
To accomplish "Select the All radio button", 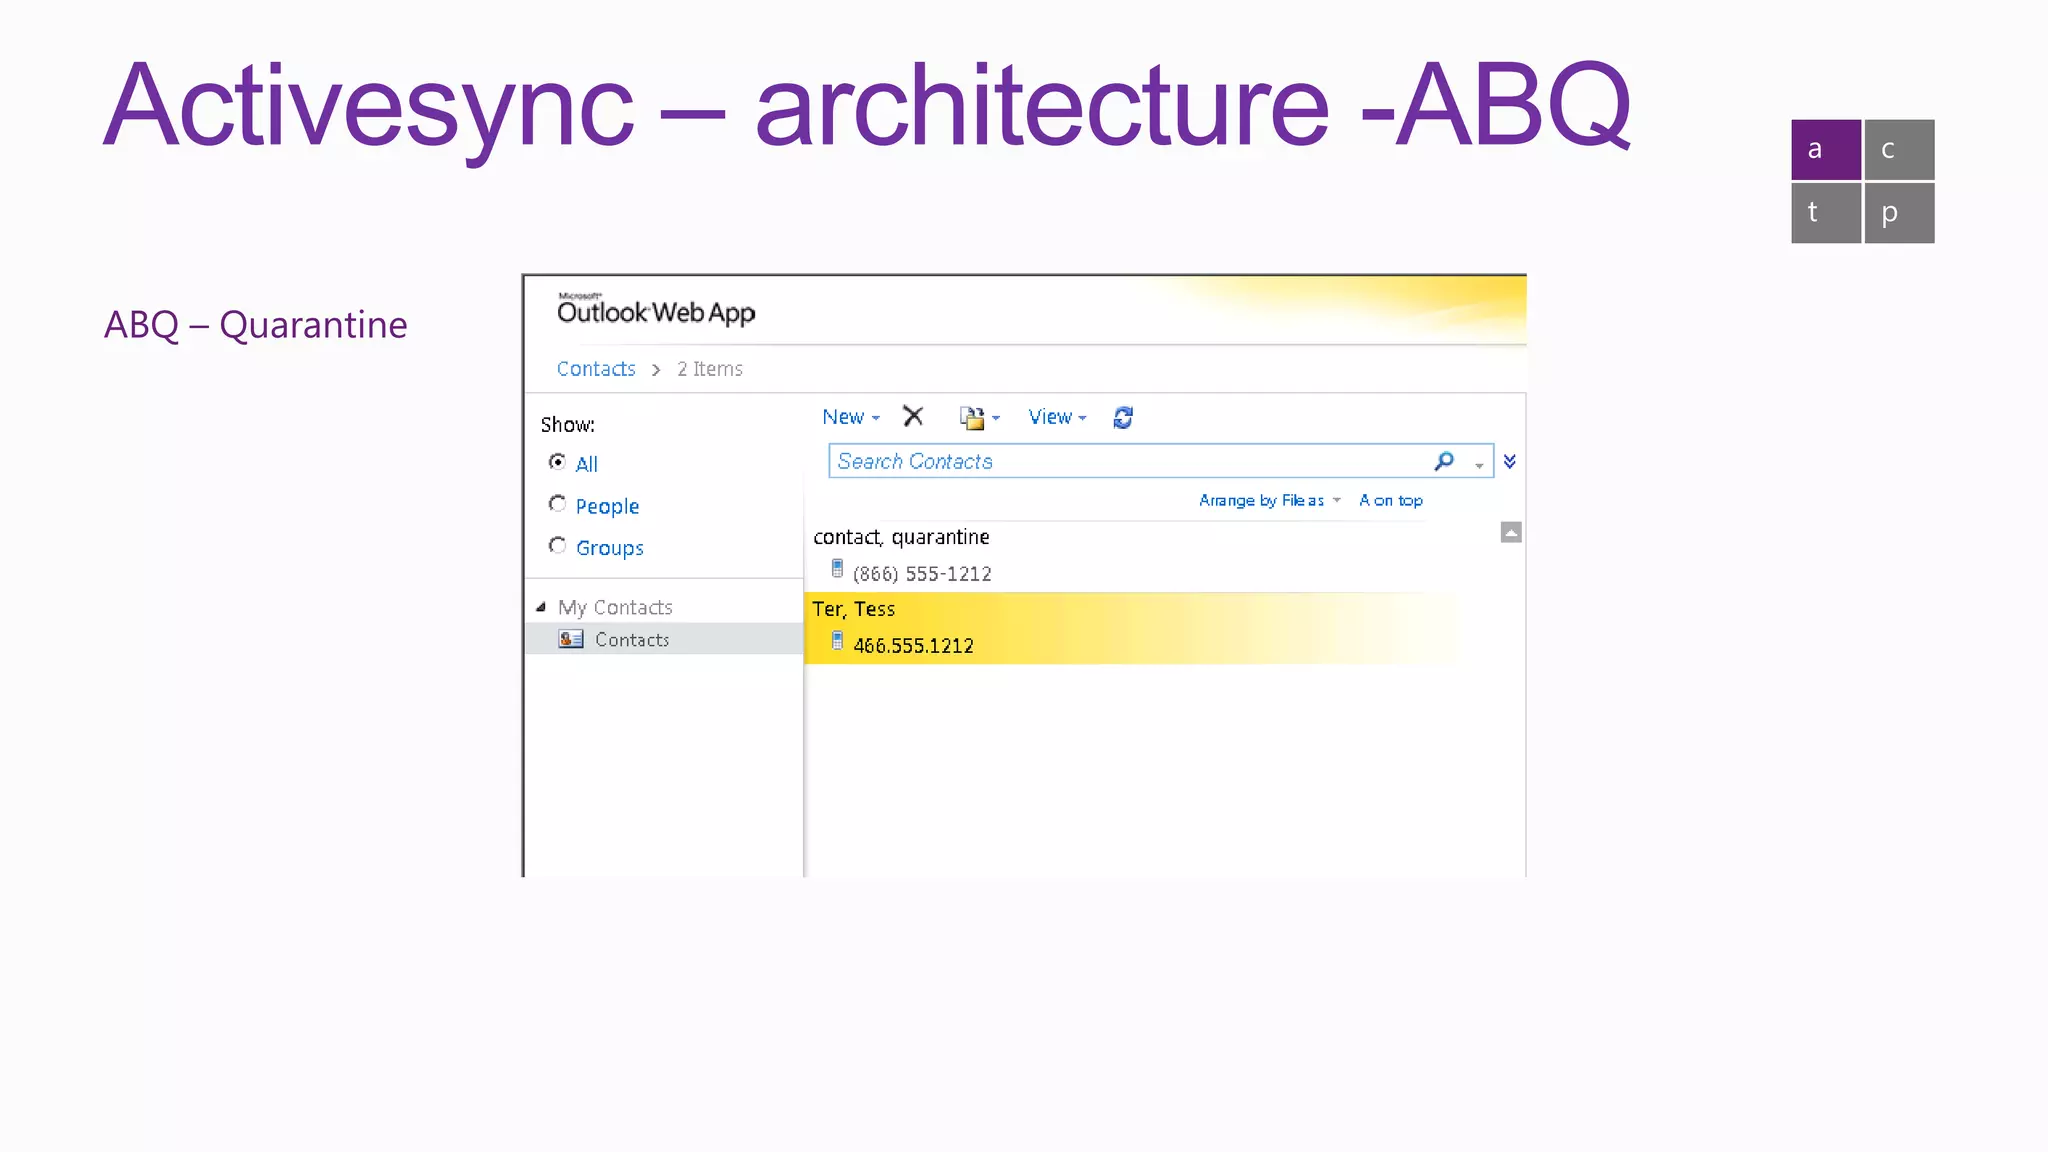I will click(557, 462).
